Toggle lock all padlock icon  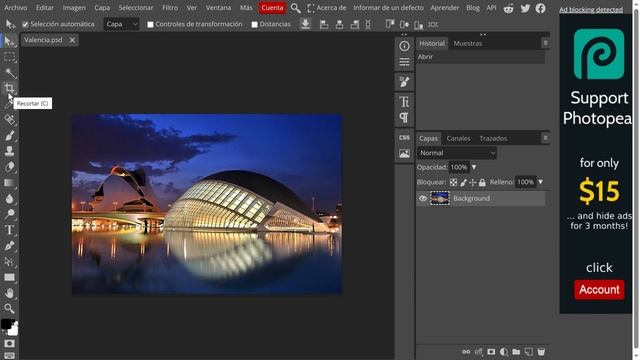[x=482, y=182]
